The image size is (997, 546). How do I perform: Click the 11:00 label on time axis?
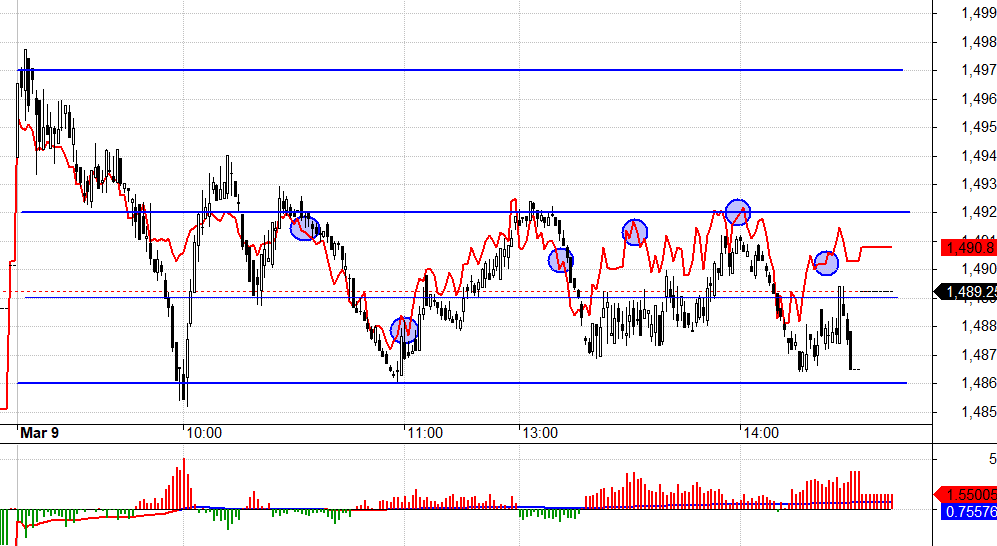pos(425,433)
